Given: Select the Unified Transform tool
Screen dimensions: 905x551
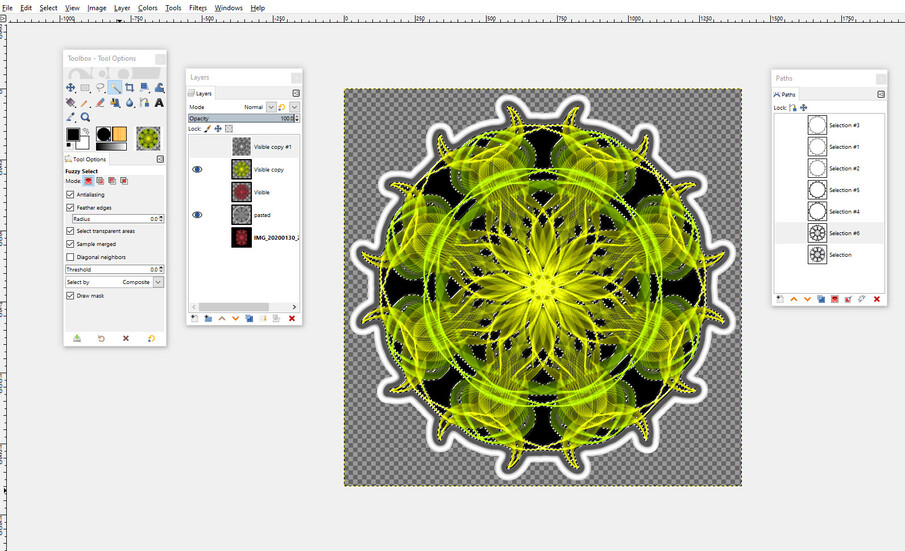Looking at the screenshot, I should tap(144, 88).
